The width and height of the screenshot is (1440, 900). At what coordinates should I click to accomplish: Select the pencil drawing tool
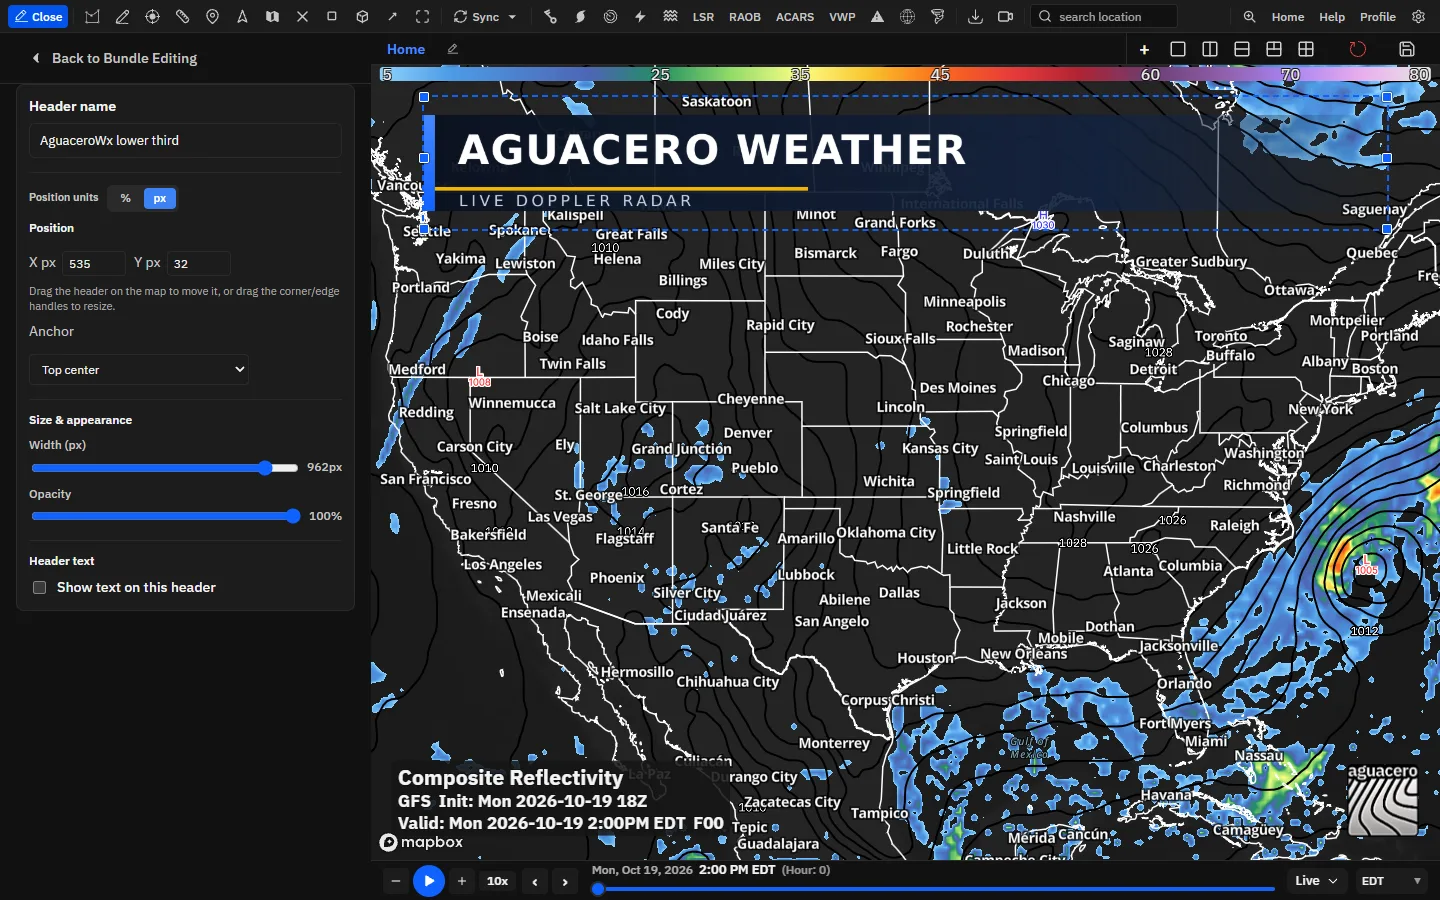[x=122, y=17]
